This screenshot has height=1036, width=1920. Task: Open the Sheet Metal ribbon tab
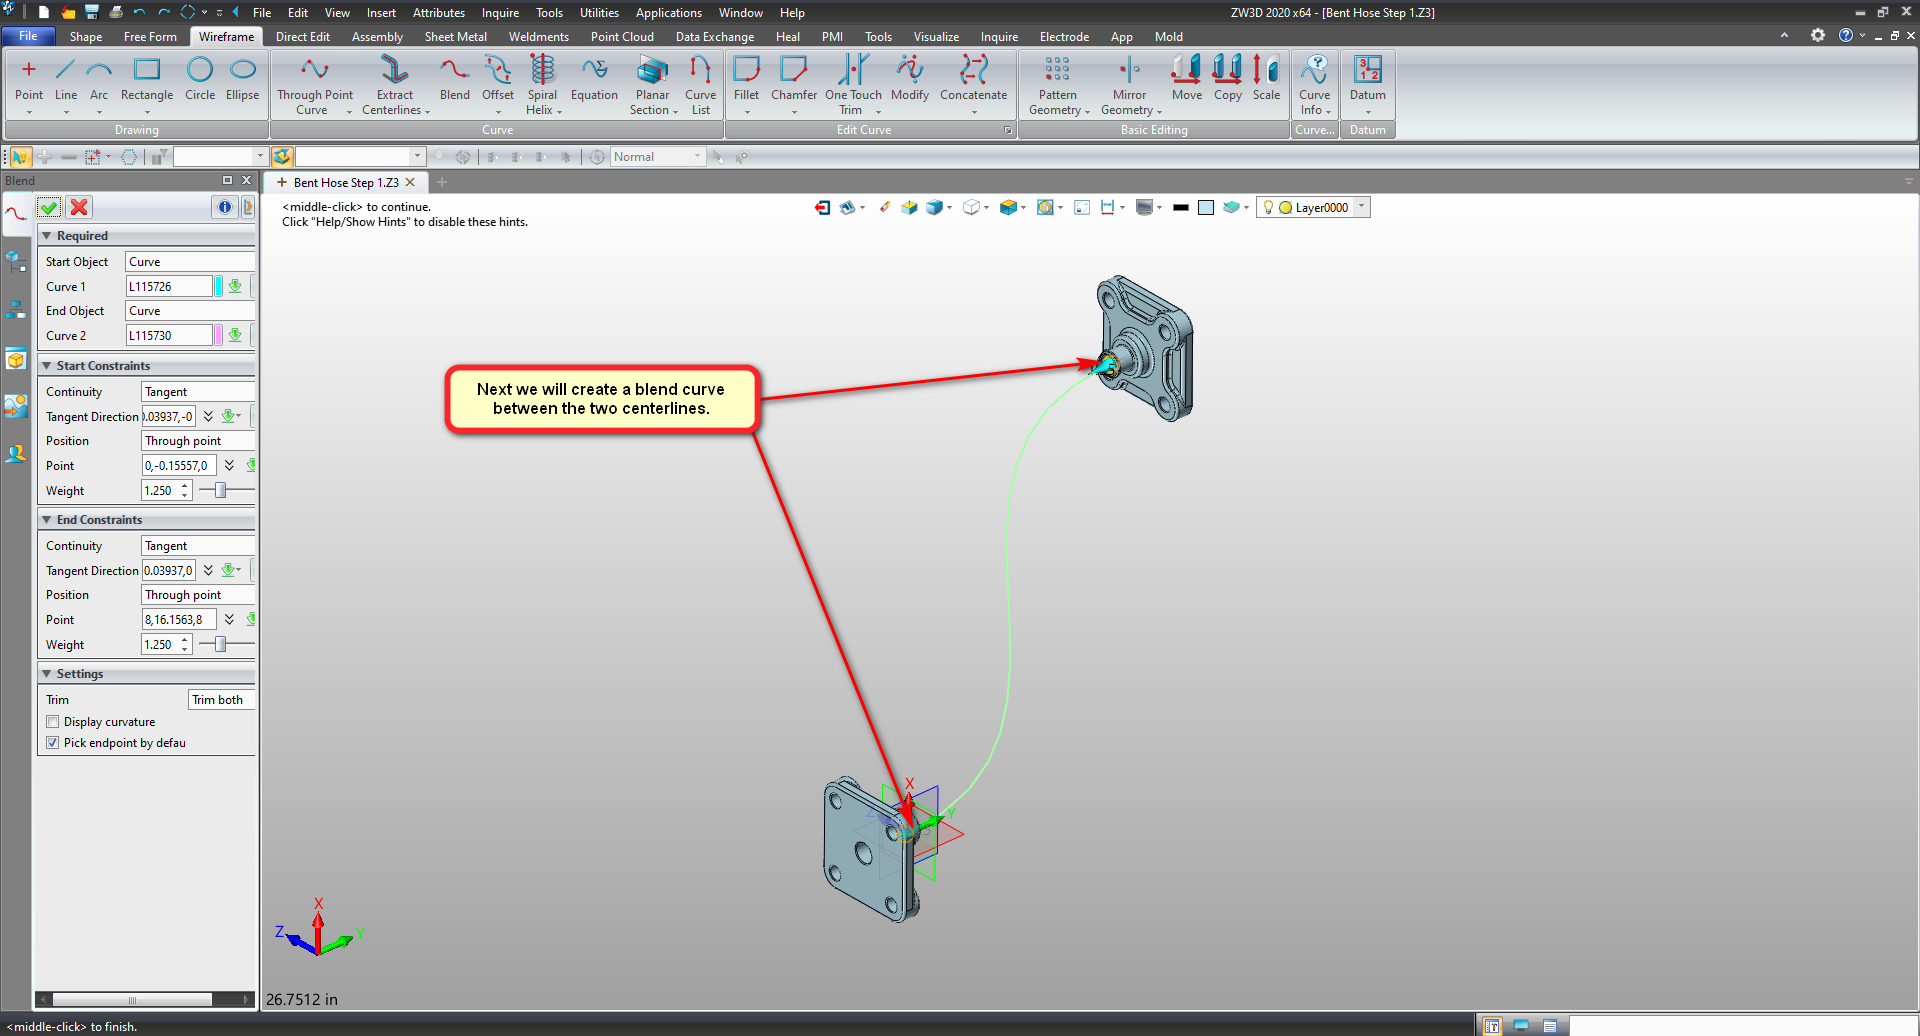point(455,37)
